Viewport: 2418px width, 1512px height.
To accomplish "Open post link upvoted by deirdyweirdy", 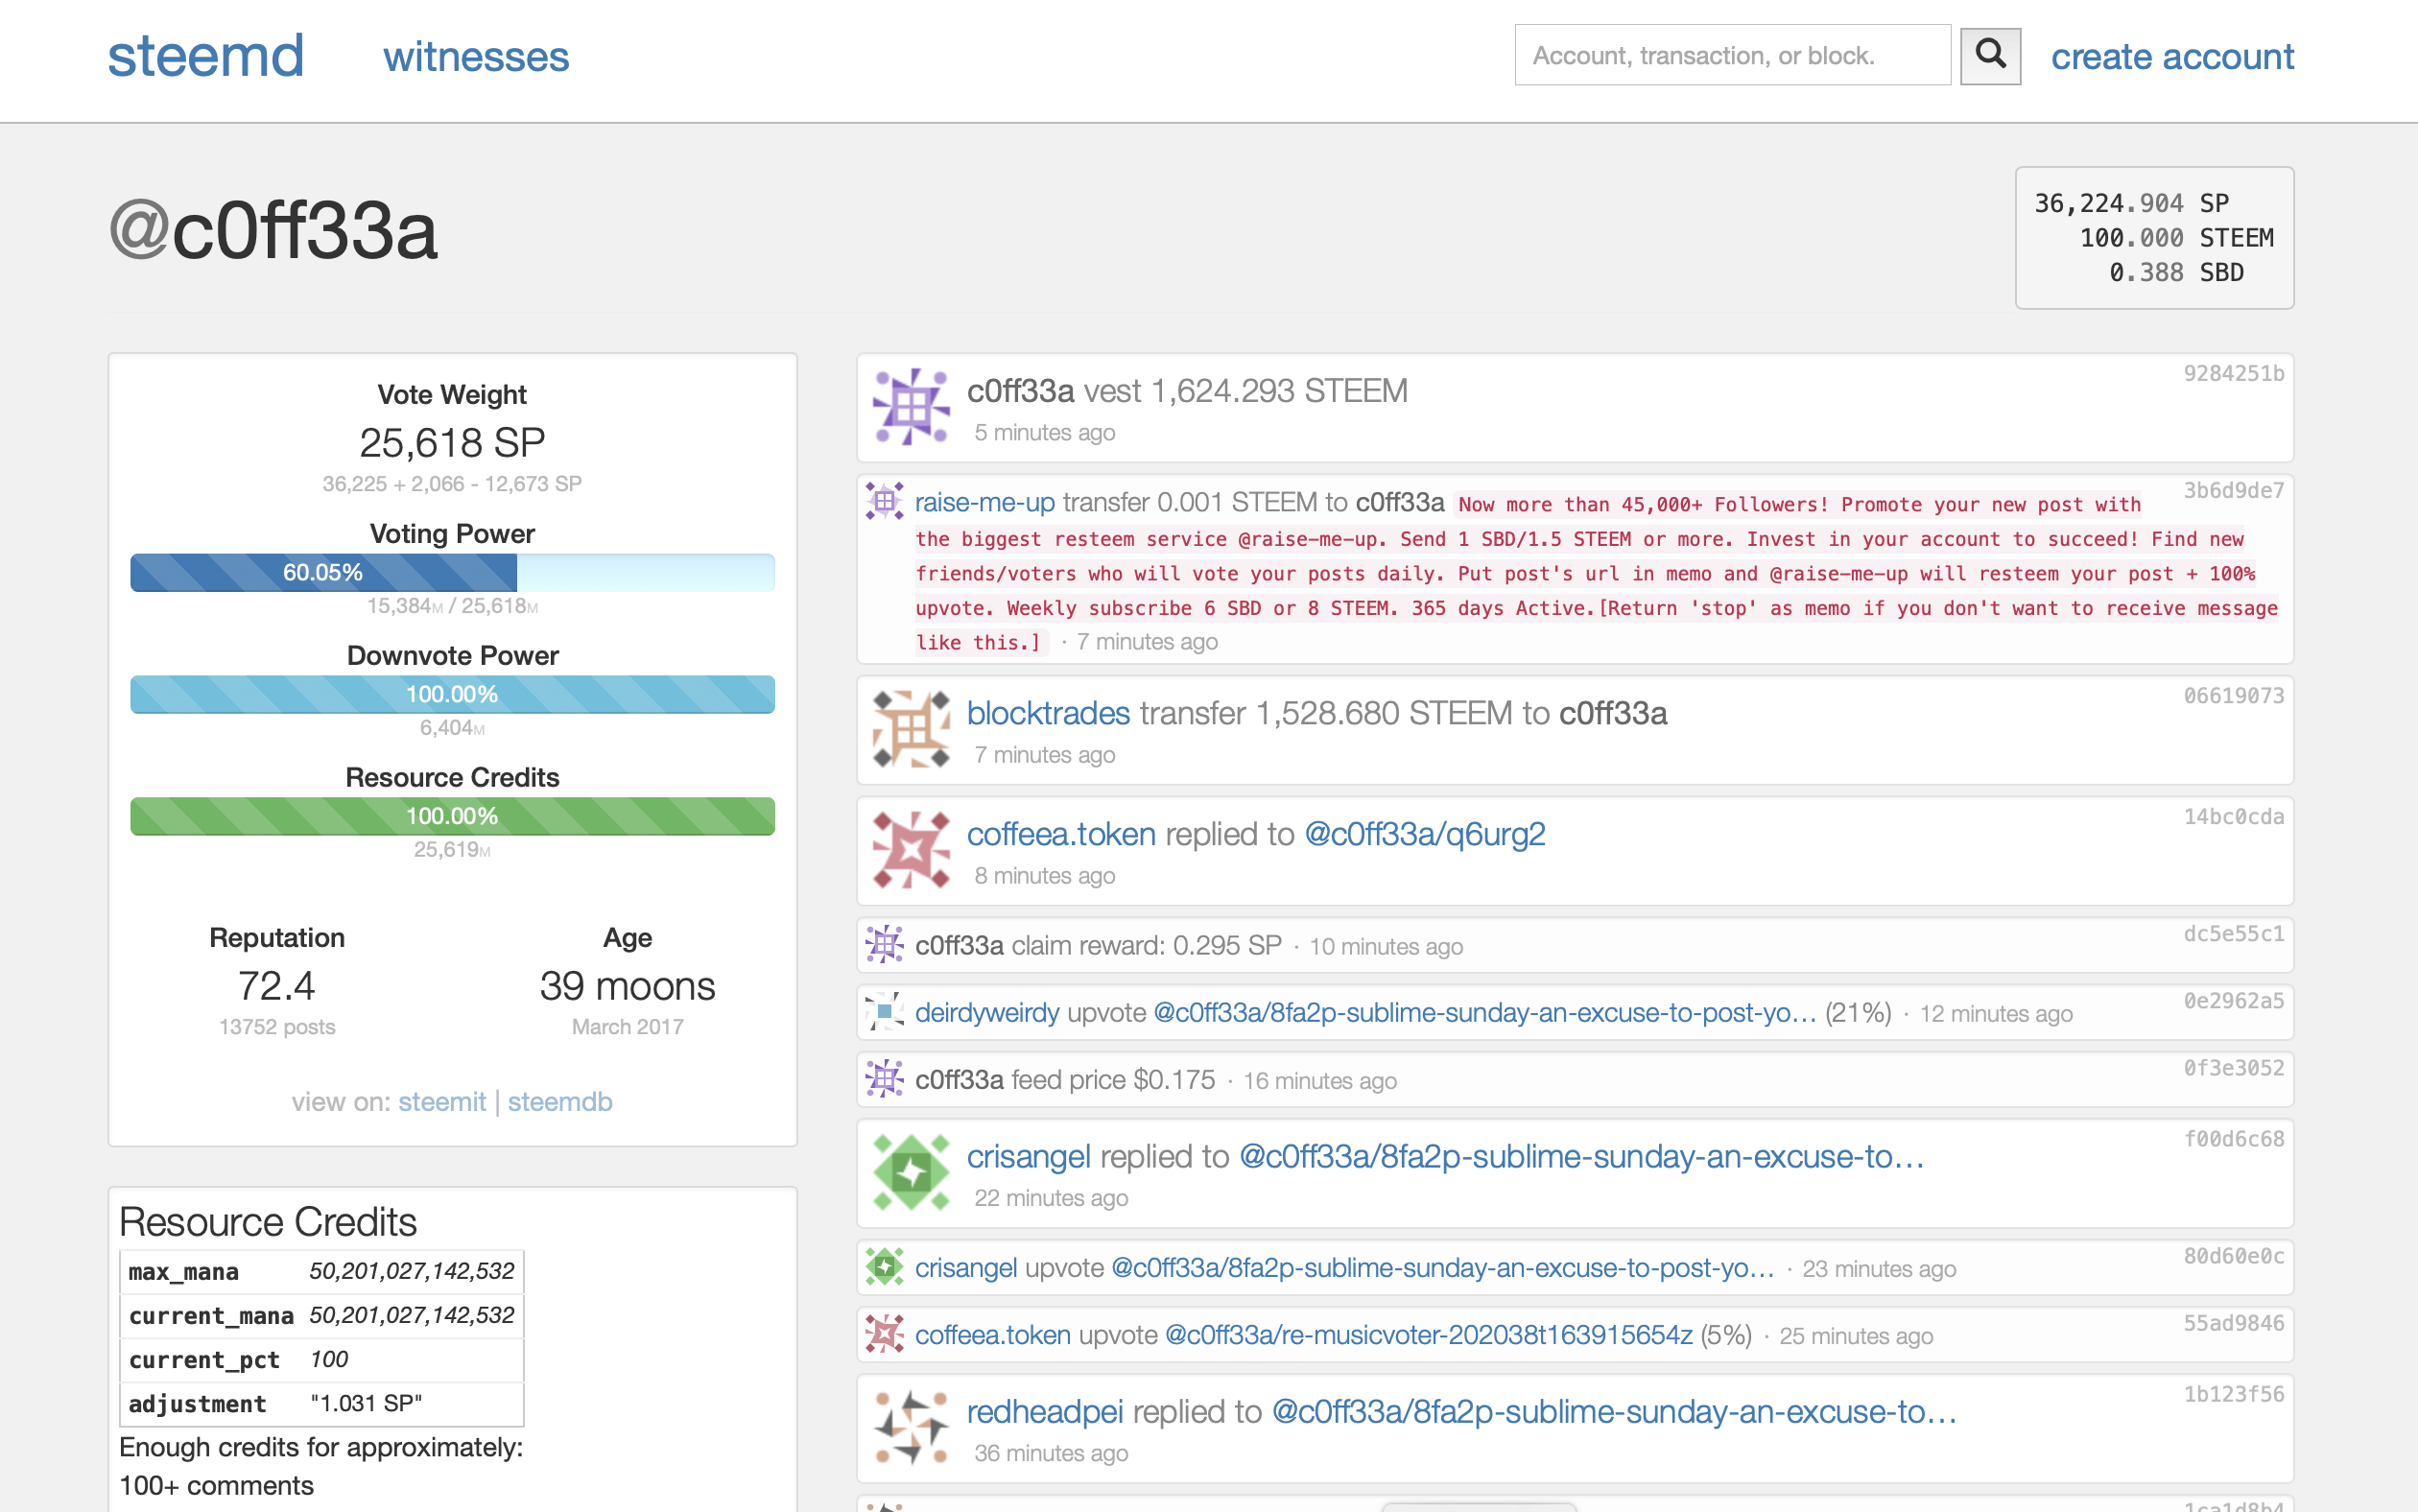I will tap(1485, 1013).
